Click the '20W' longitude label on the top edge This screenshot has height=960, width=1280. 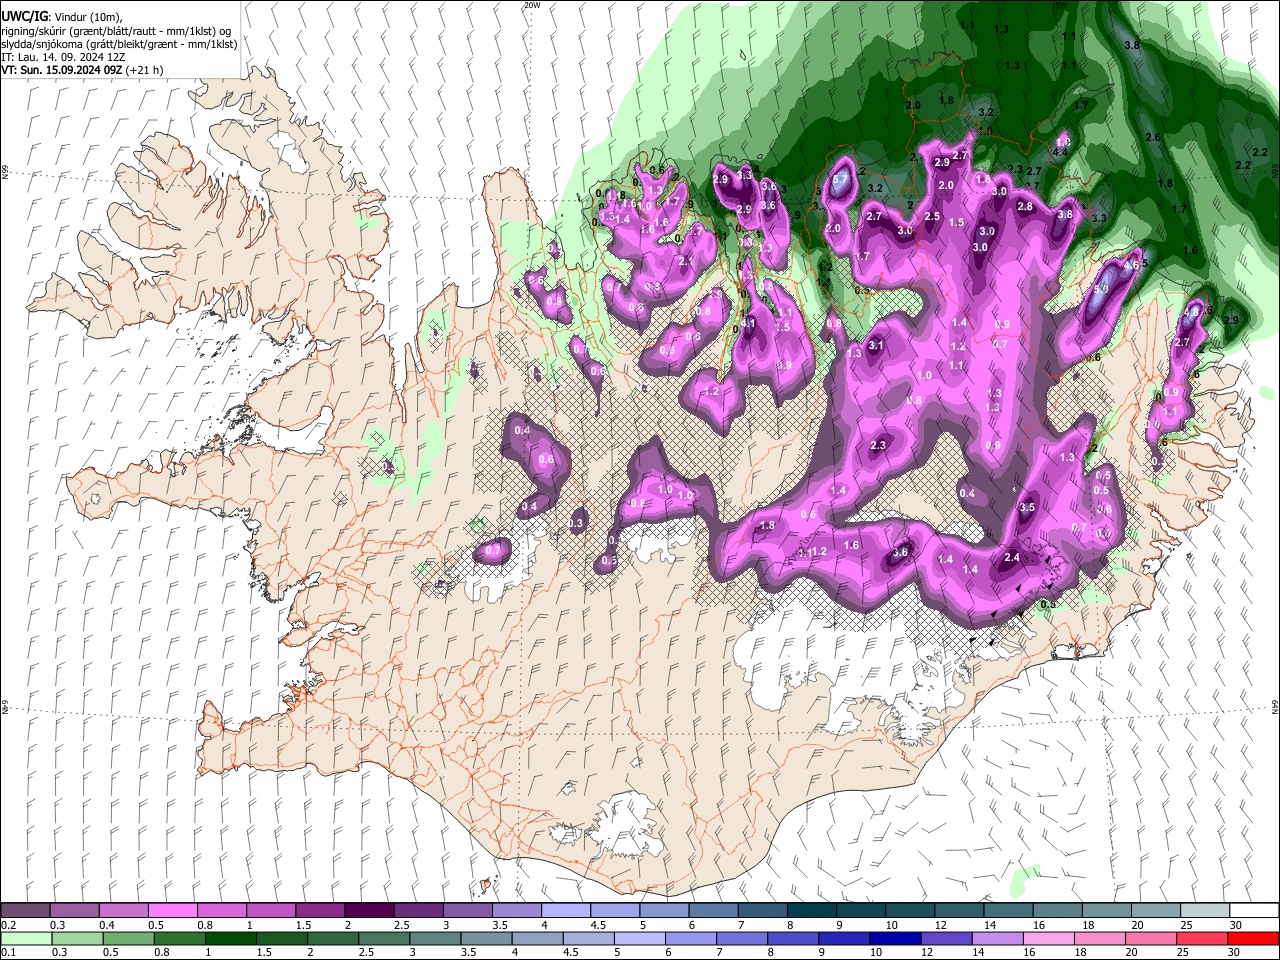point(532,5)
